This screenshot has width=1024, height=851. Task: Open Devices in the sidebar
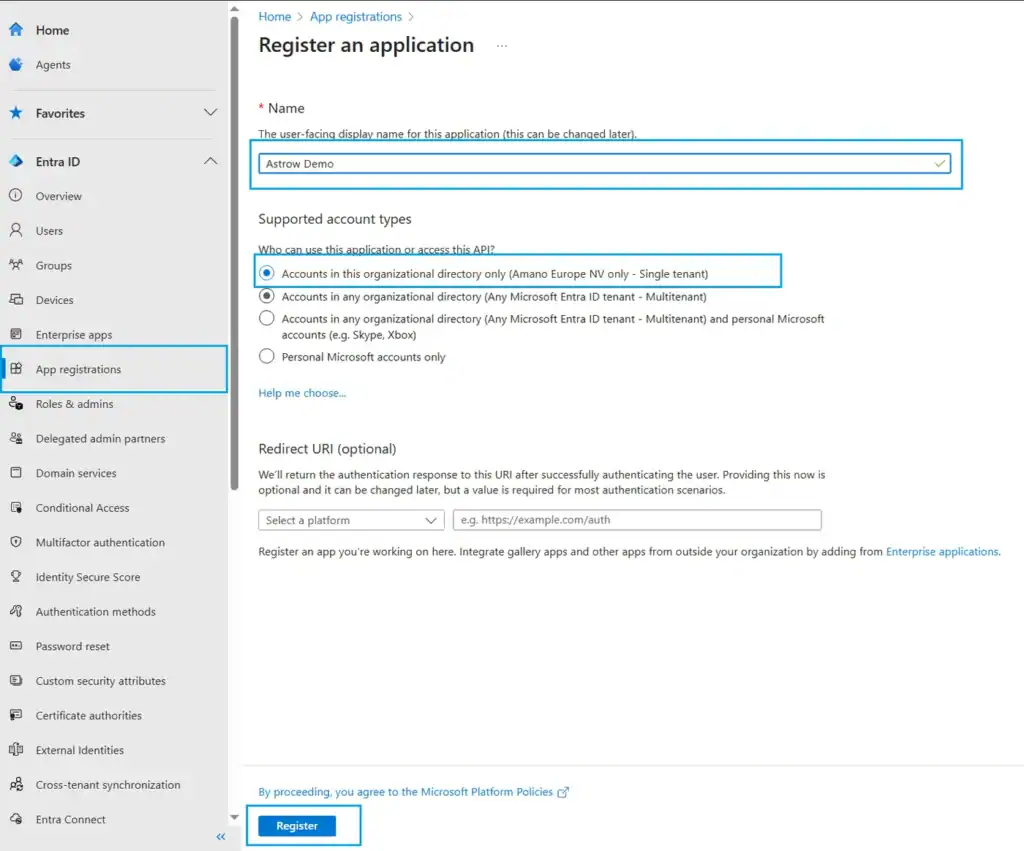tap(54, 300)
